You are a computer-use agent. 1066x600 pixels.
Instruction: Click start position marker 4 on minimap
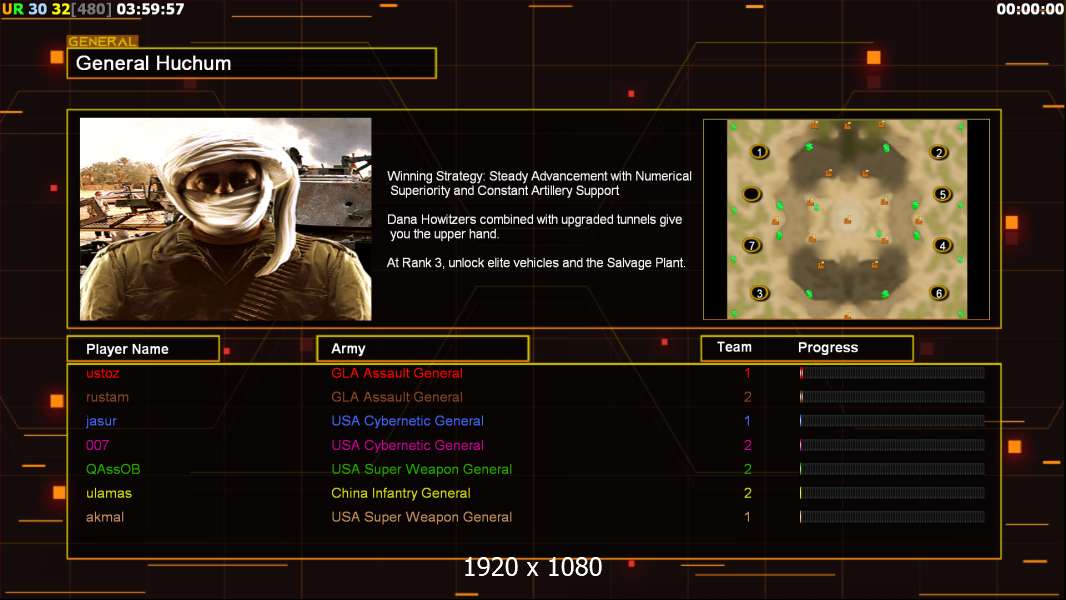(942, 245)
